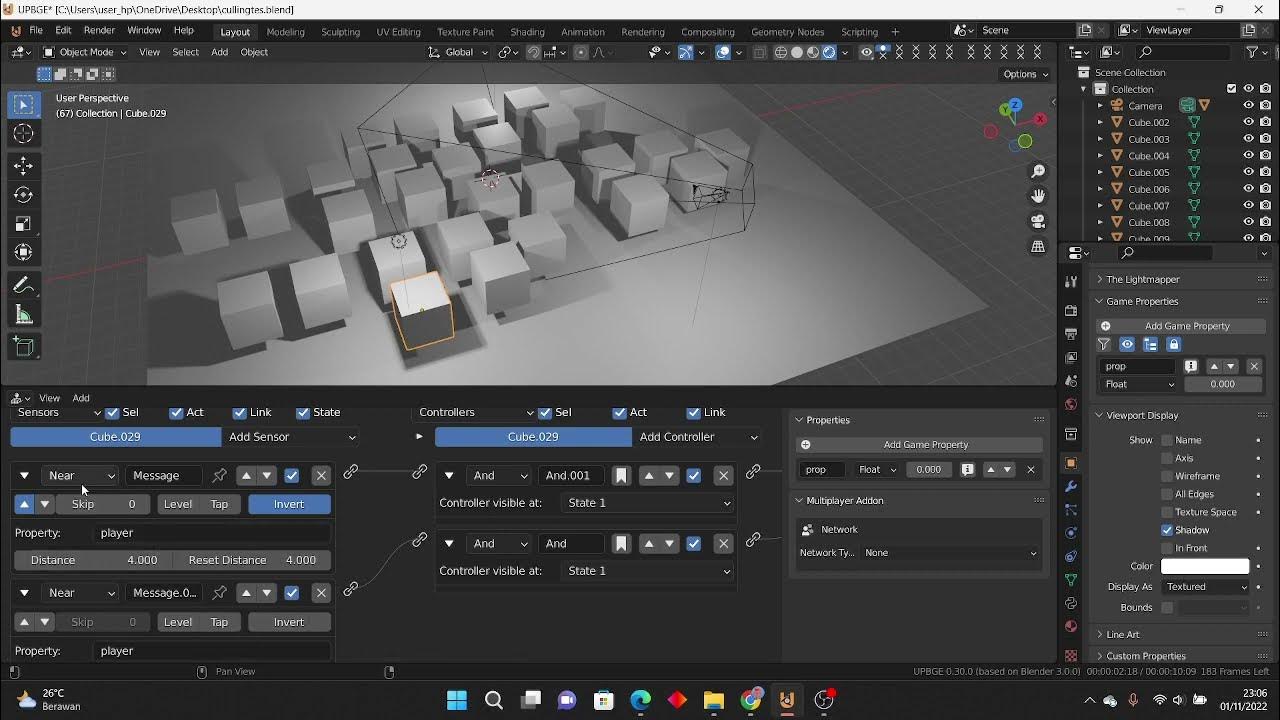This screenshot has height=720, width=1280.
Task: Click the zoom magnifier viewport gizmo
Action: click(1038, 172)
